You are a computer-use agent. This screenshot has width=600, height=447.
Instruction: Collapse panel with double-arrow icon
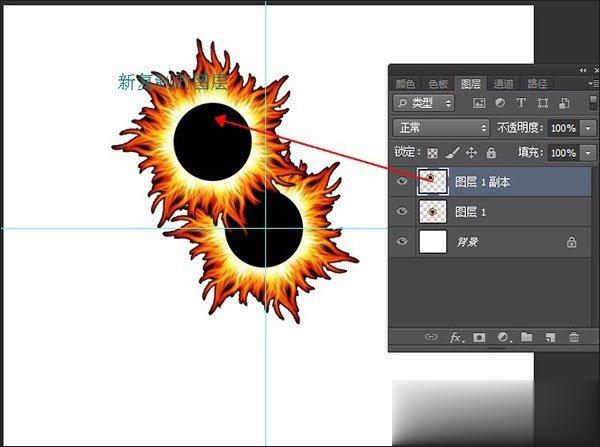[583, 70]
